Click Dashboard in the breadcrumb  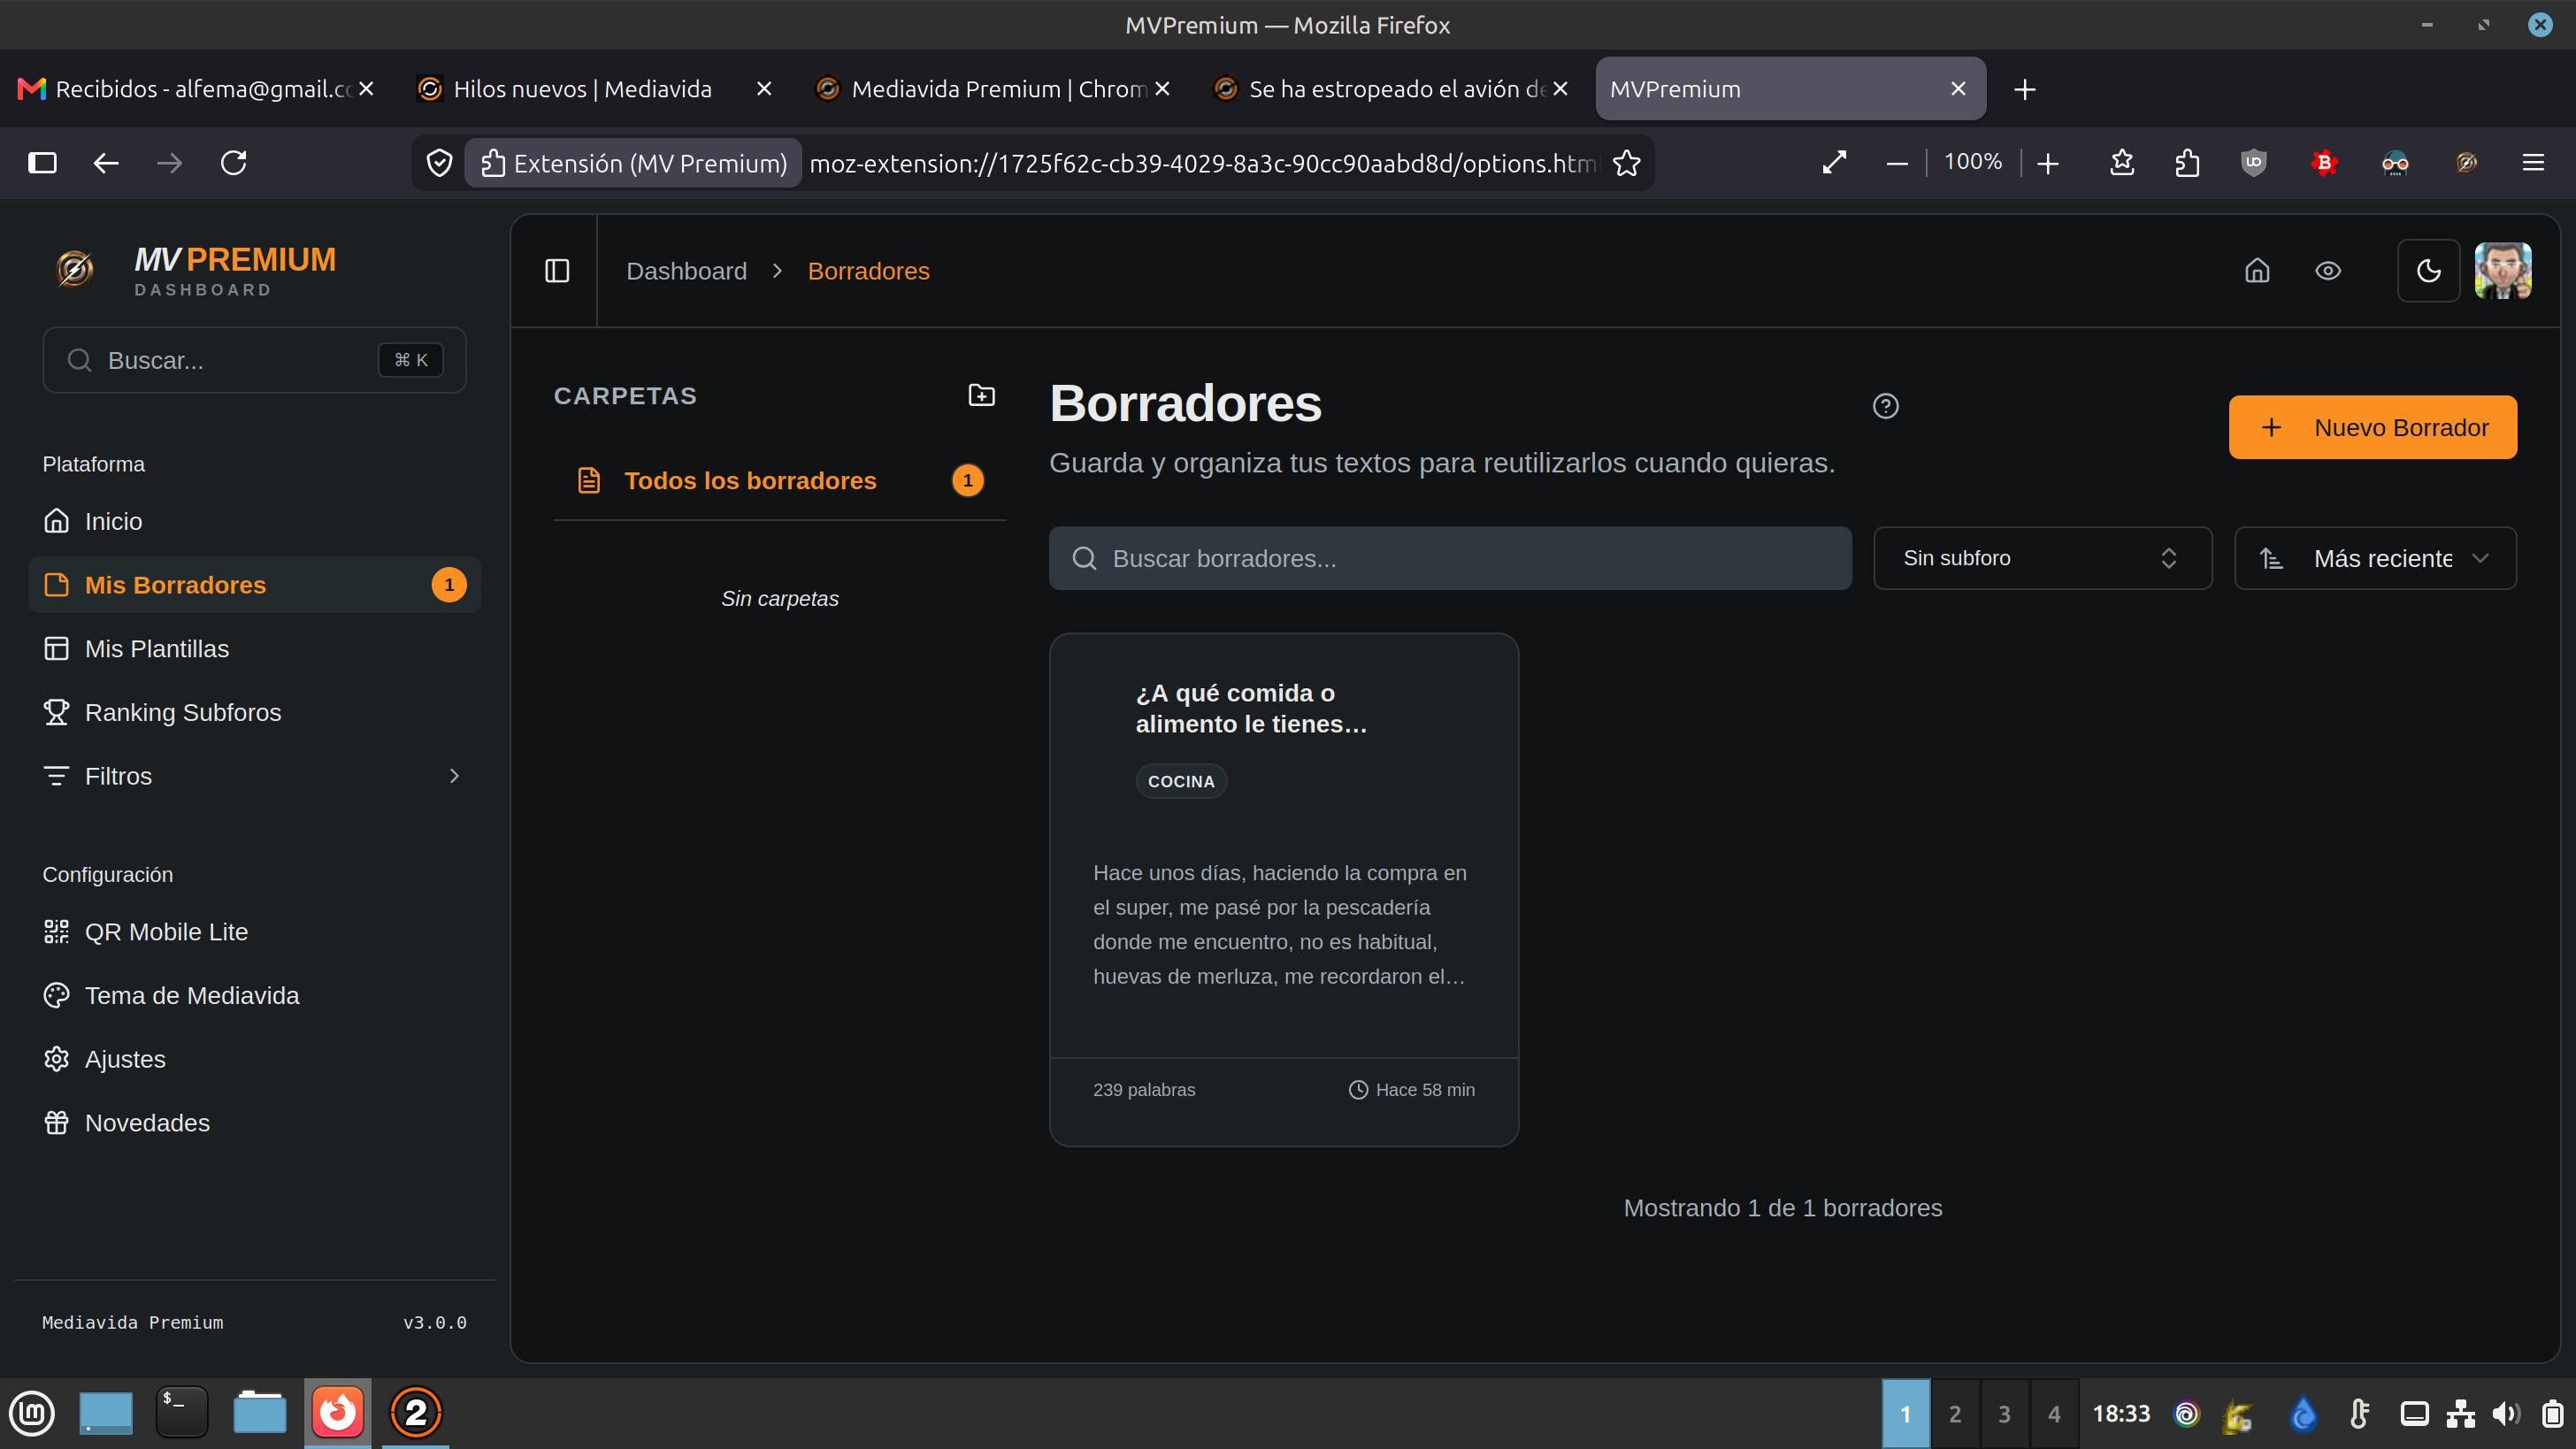pyautogui.click(x=686, y=271)
